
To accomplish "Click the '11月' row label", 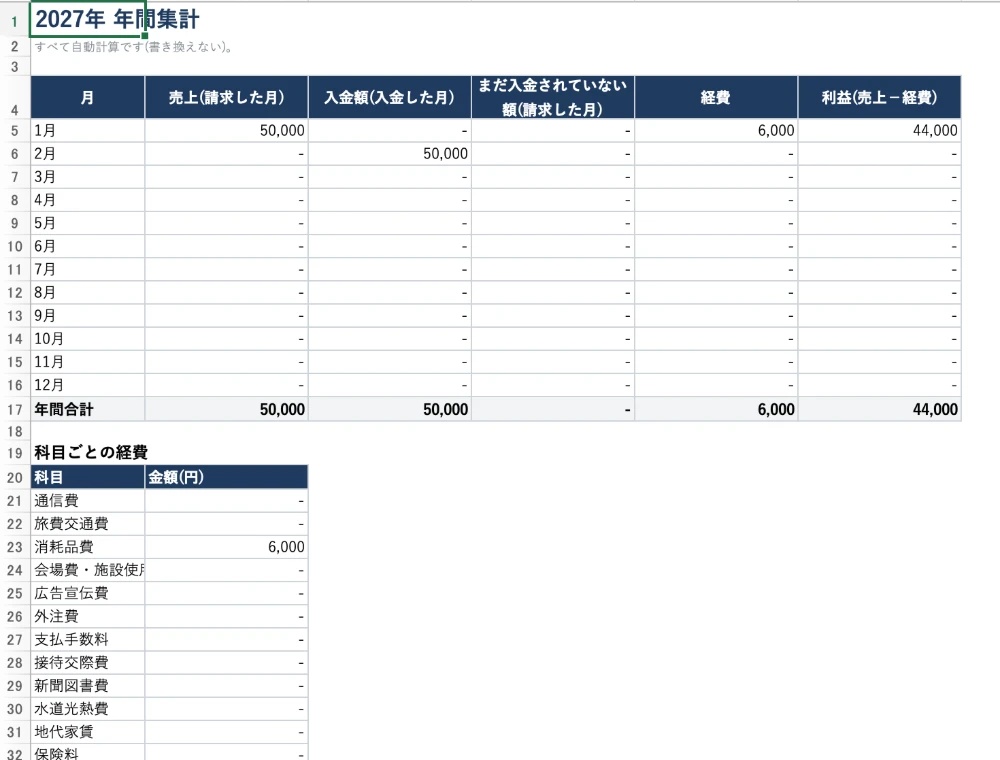I will [x=87, y=362].
